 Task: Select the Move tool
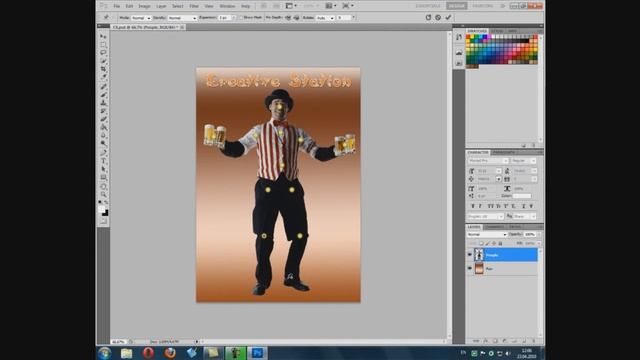[x=103, y=37]
